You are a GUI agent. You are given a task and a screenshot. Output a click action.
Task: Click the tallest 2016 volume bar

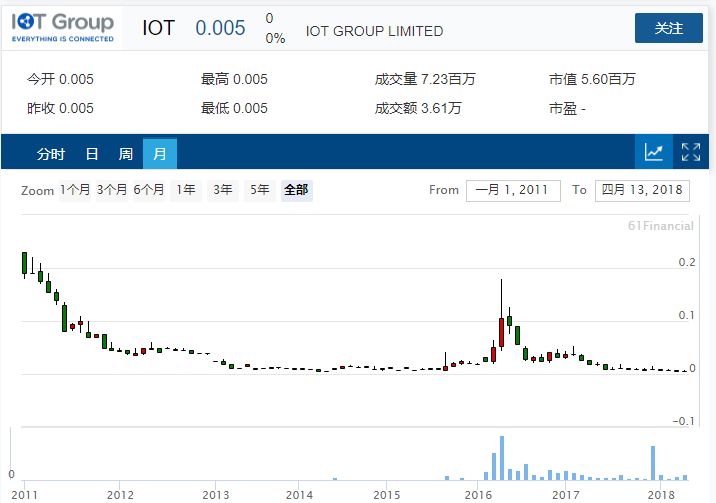point(502,458)
